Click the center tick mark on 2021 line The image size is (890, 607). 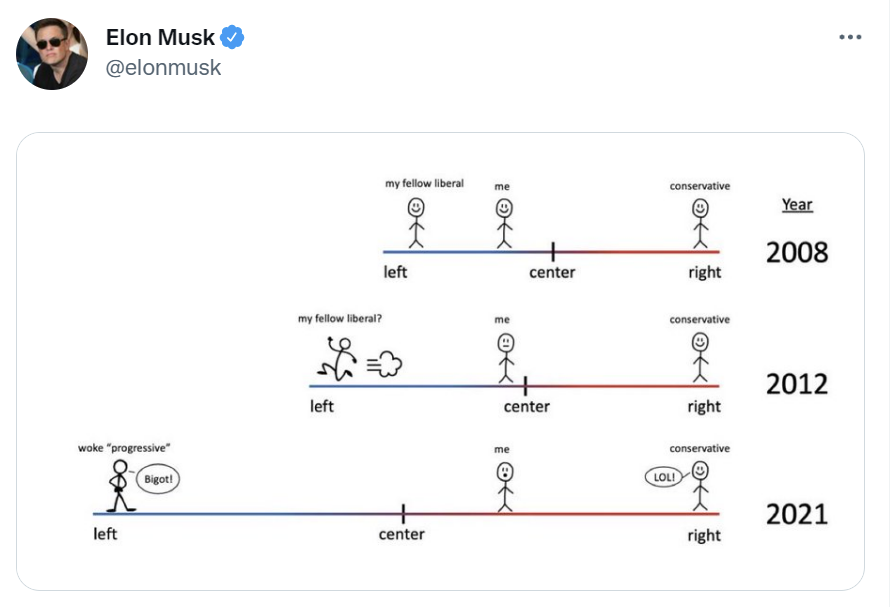(x=403, y=514)
